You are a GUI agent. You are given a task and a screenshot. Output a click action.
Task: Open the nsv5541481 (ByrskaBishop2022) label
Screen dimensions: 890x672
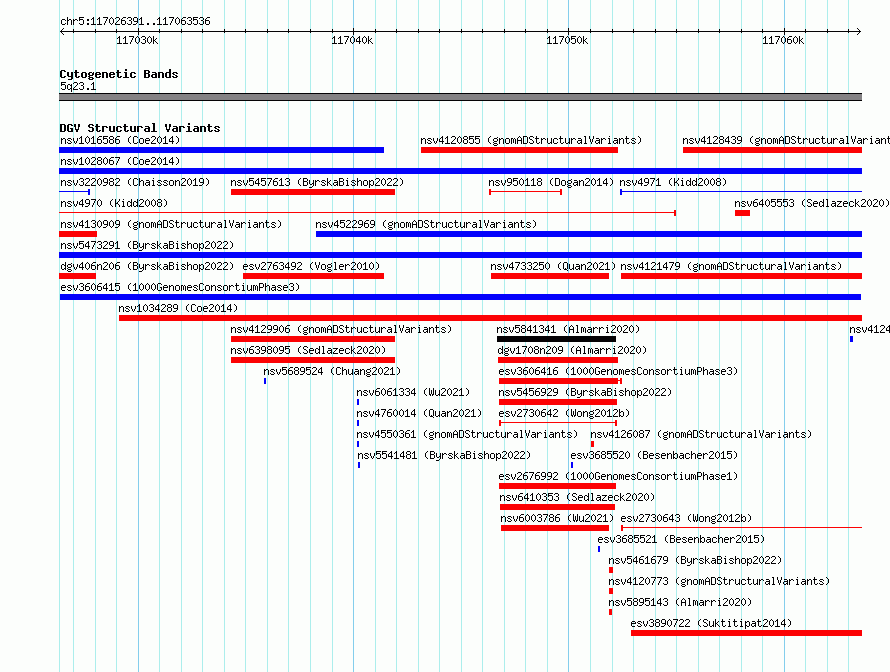click(x=444, y=455)
